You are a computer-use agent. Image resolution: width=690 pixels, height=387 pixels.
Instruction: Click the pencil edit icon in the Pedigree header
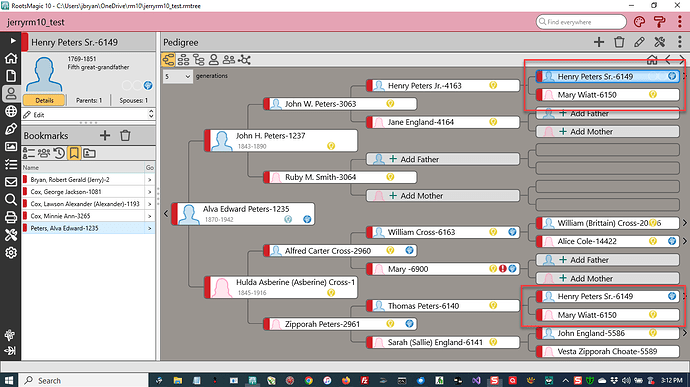point(639,42)
